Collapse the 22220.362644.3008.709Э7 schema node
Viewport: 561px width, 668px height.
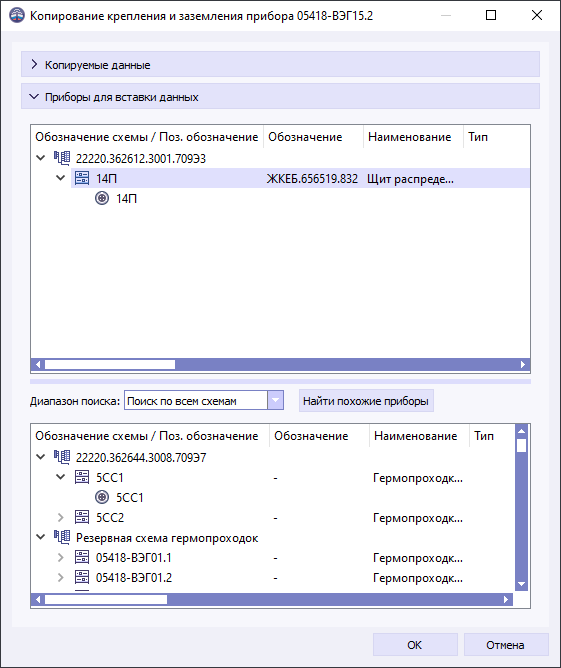40,457
